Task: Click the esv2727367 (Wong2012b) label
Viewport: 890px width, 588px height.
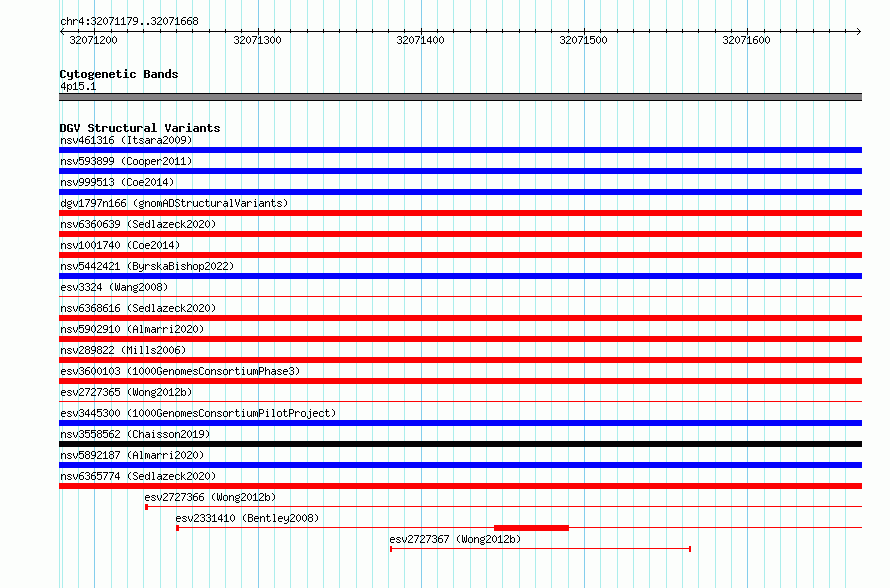Action: 455,539
